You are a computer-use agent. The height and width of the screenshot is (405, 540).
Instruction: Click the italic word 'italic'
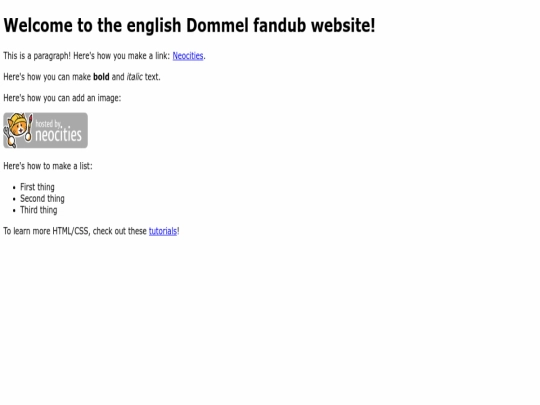[134, 77]
